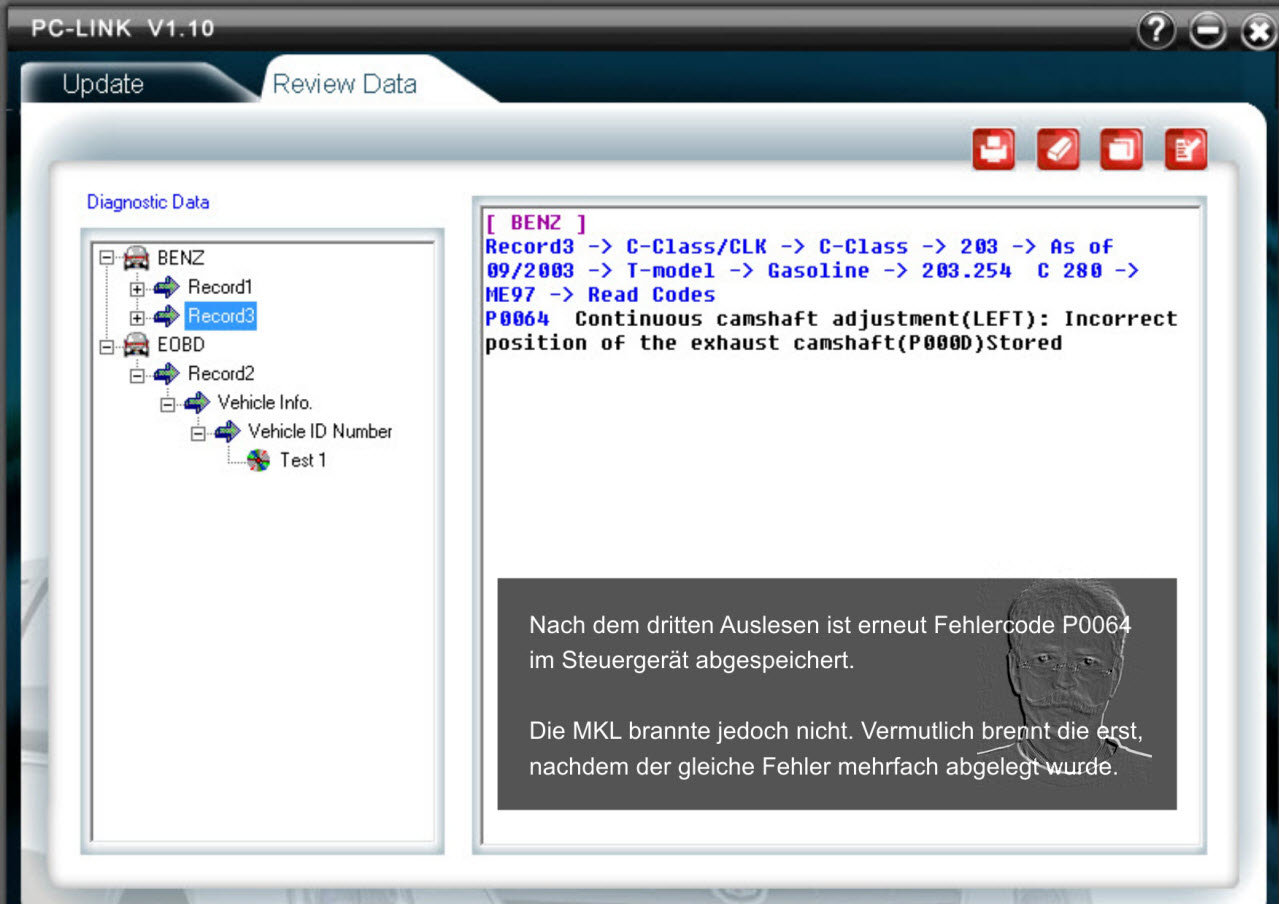The height and width of the screenshot is (904, 1279).
Task: Click the arrow icon beside Vehicle Info.
Action: 197,403
